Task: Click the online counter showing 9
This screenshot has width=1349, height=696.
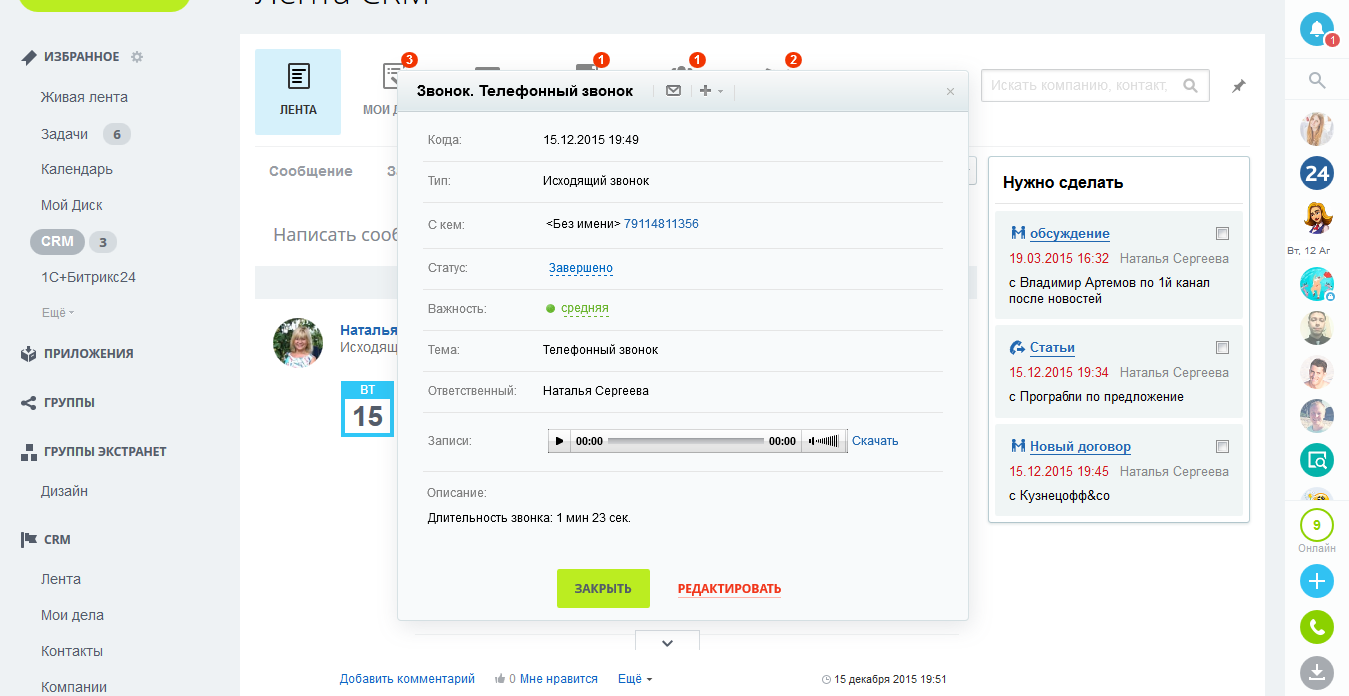Action: pyautogui.click(x=1317, y=526)
